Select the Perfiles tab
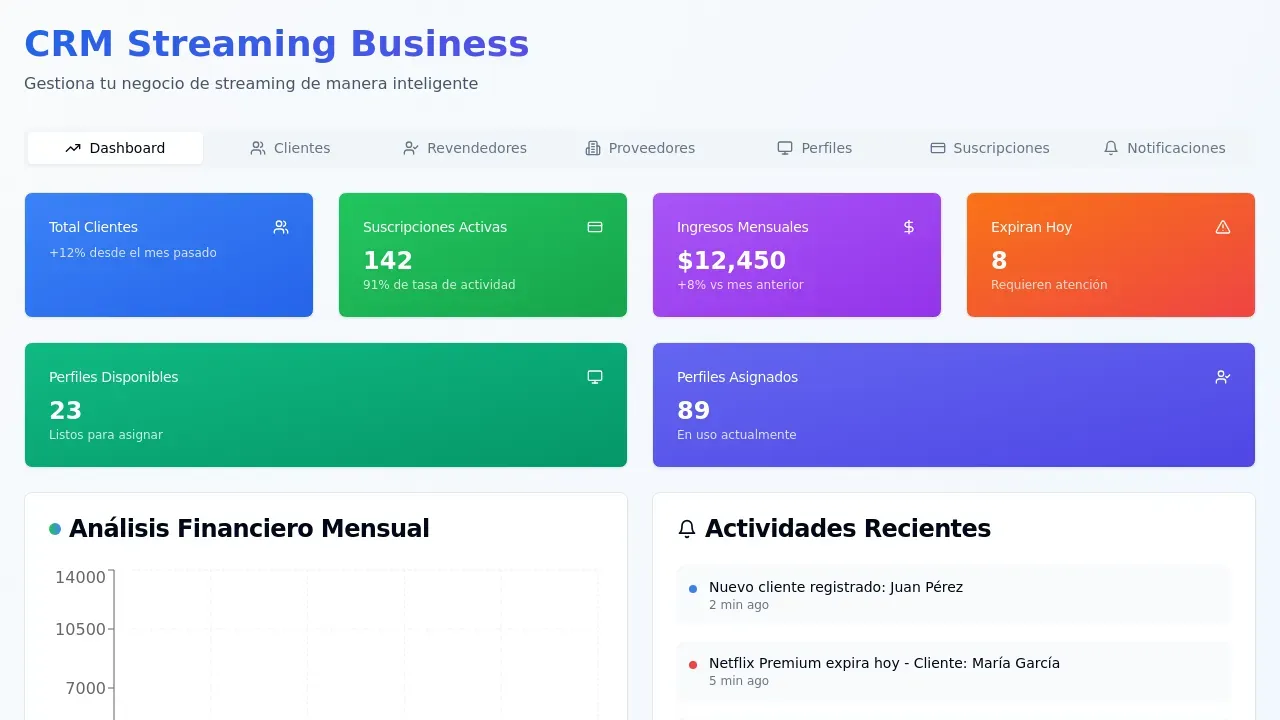1280x720 pixels. click(816, 148)
